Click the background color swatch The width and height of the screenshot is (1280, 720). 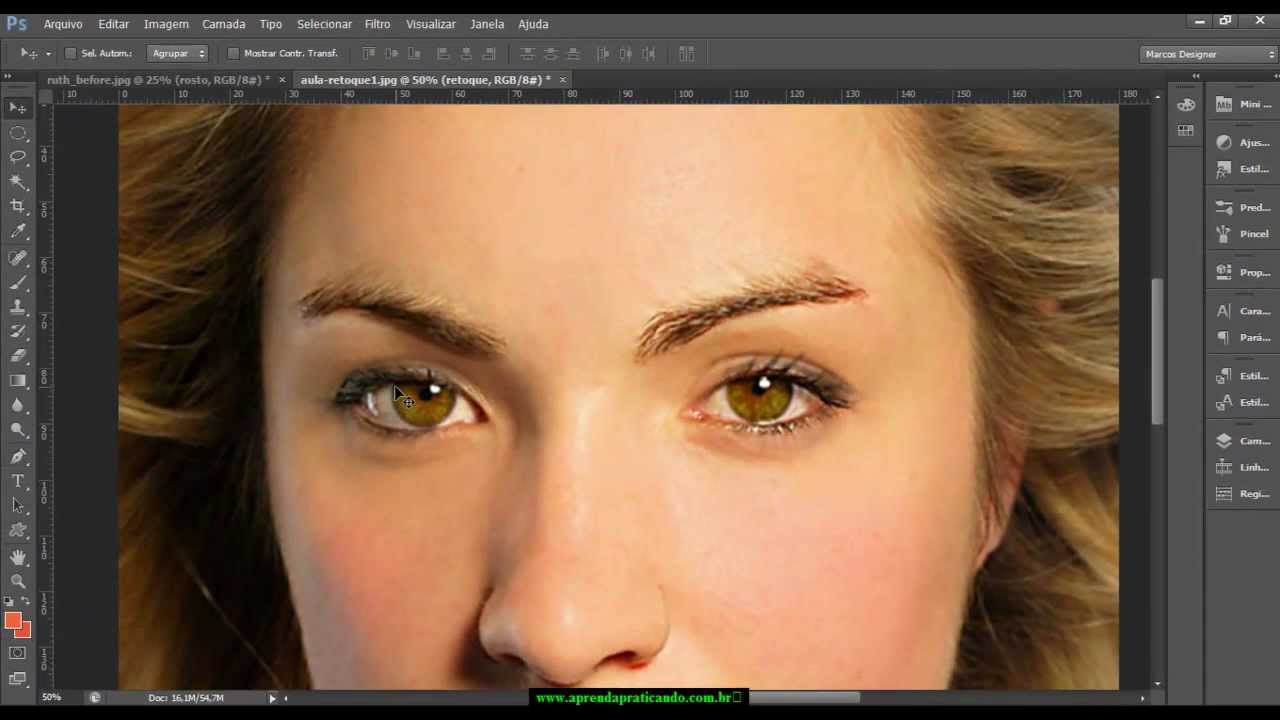(25, 632)
